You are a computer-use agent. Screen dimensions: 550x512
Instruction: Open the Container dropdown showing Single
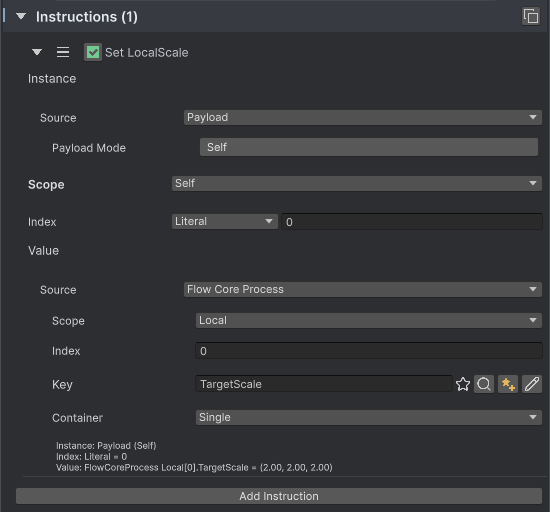click(369, 418)
